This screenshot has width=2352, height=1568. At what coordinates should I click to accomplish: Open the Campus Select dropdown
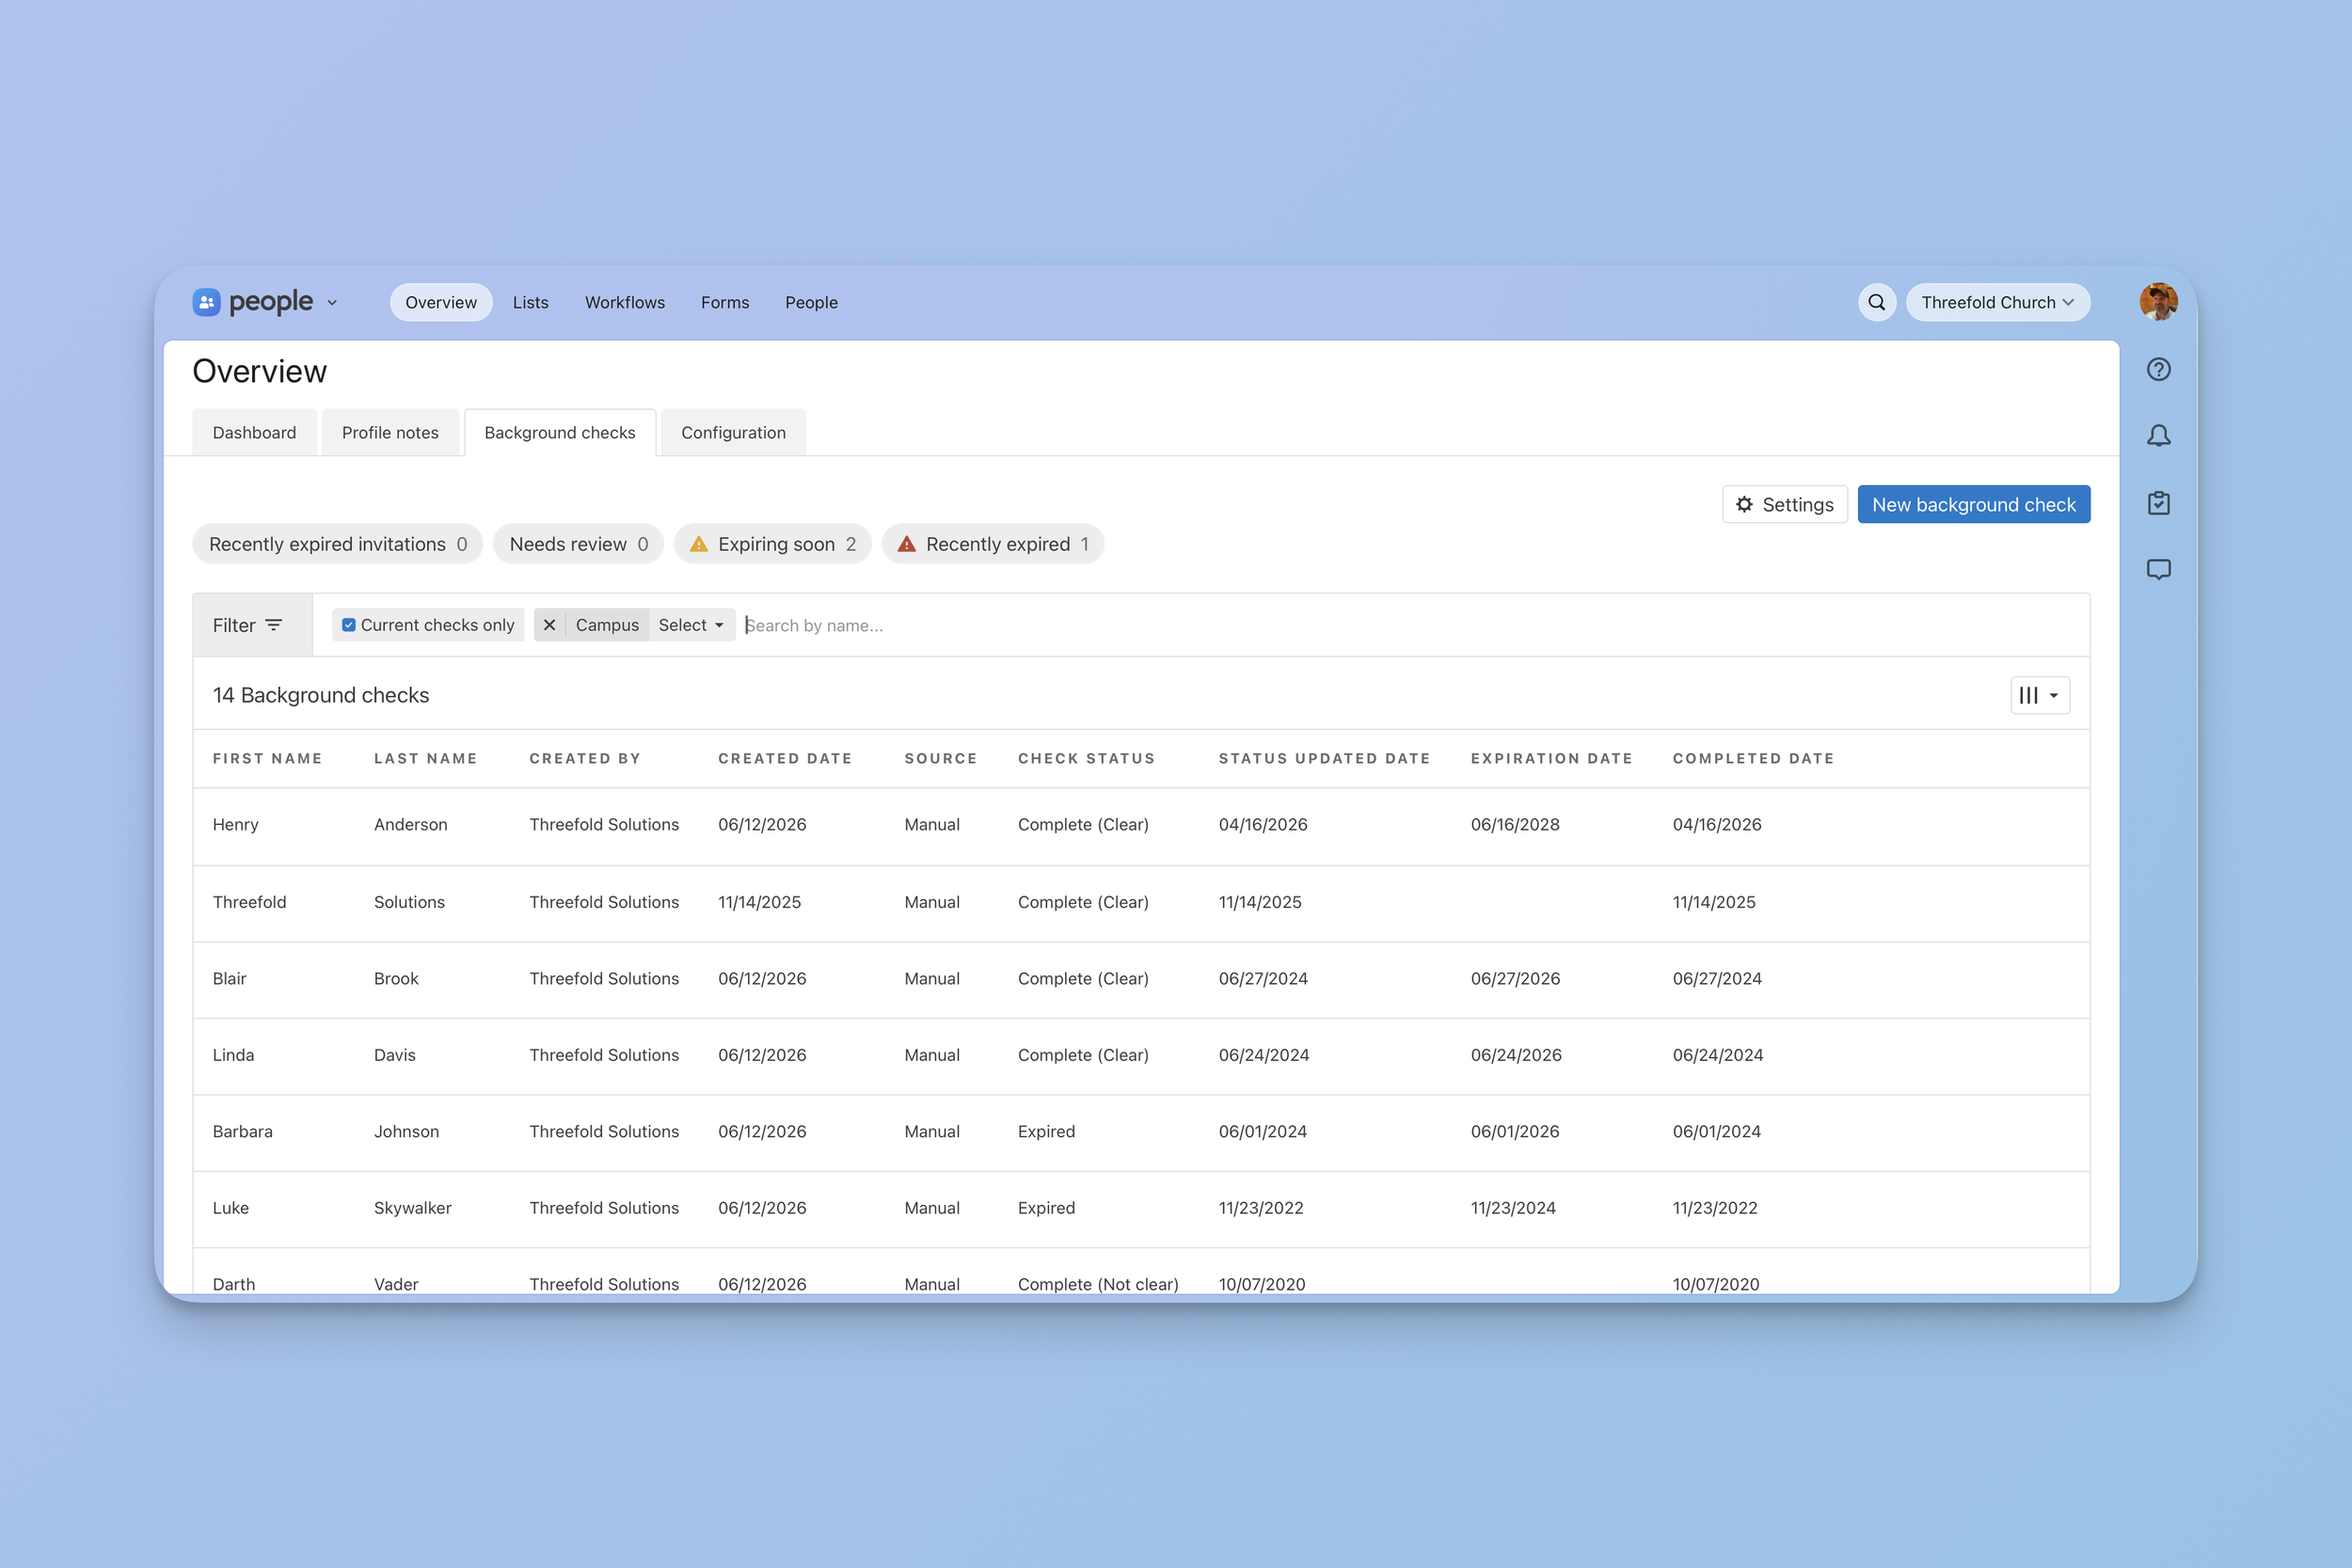click(691, 625)
